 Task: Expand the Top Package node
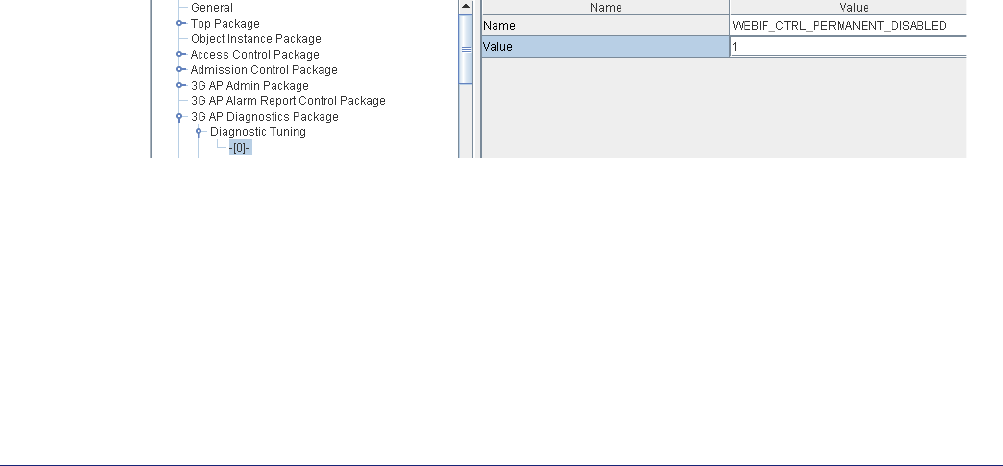click(181, 24)
